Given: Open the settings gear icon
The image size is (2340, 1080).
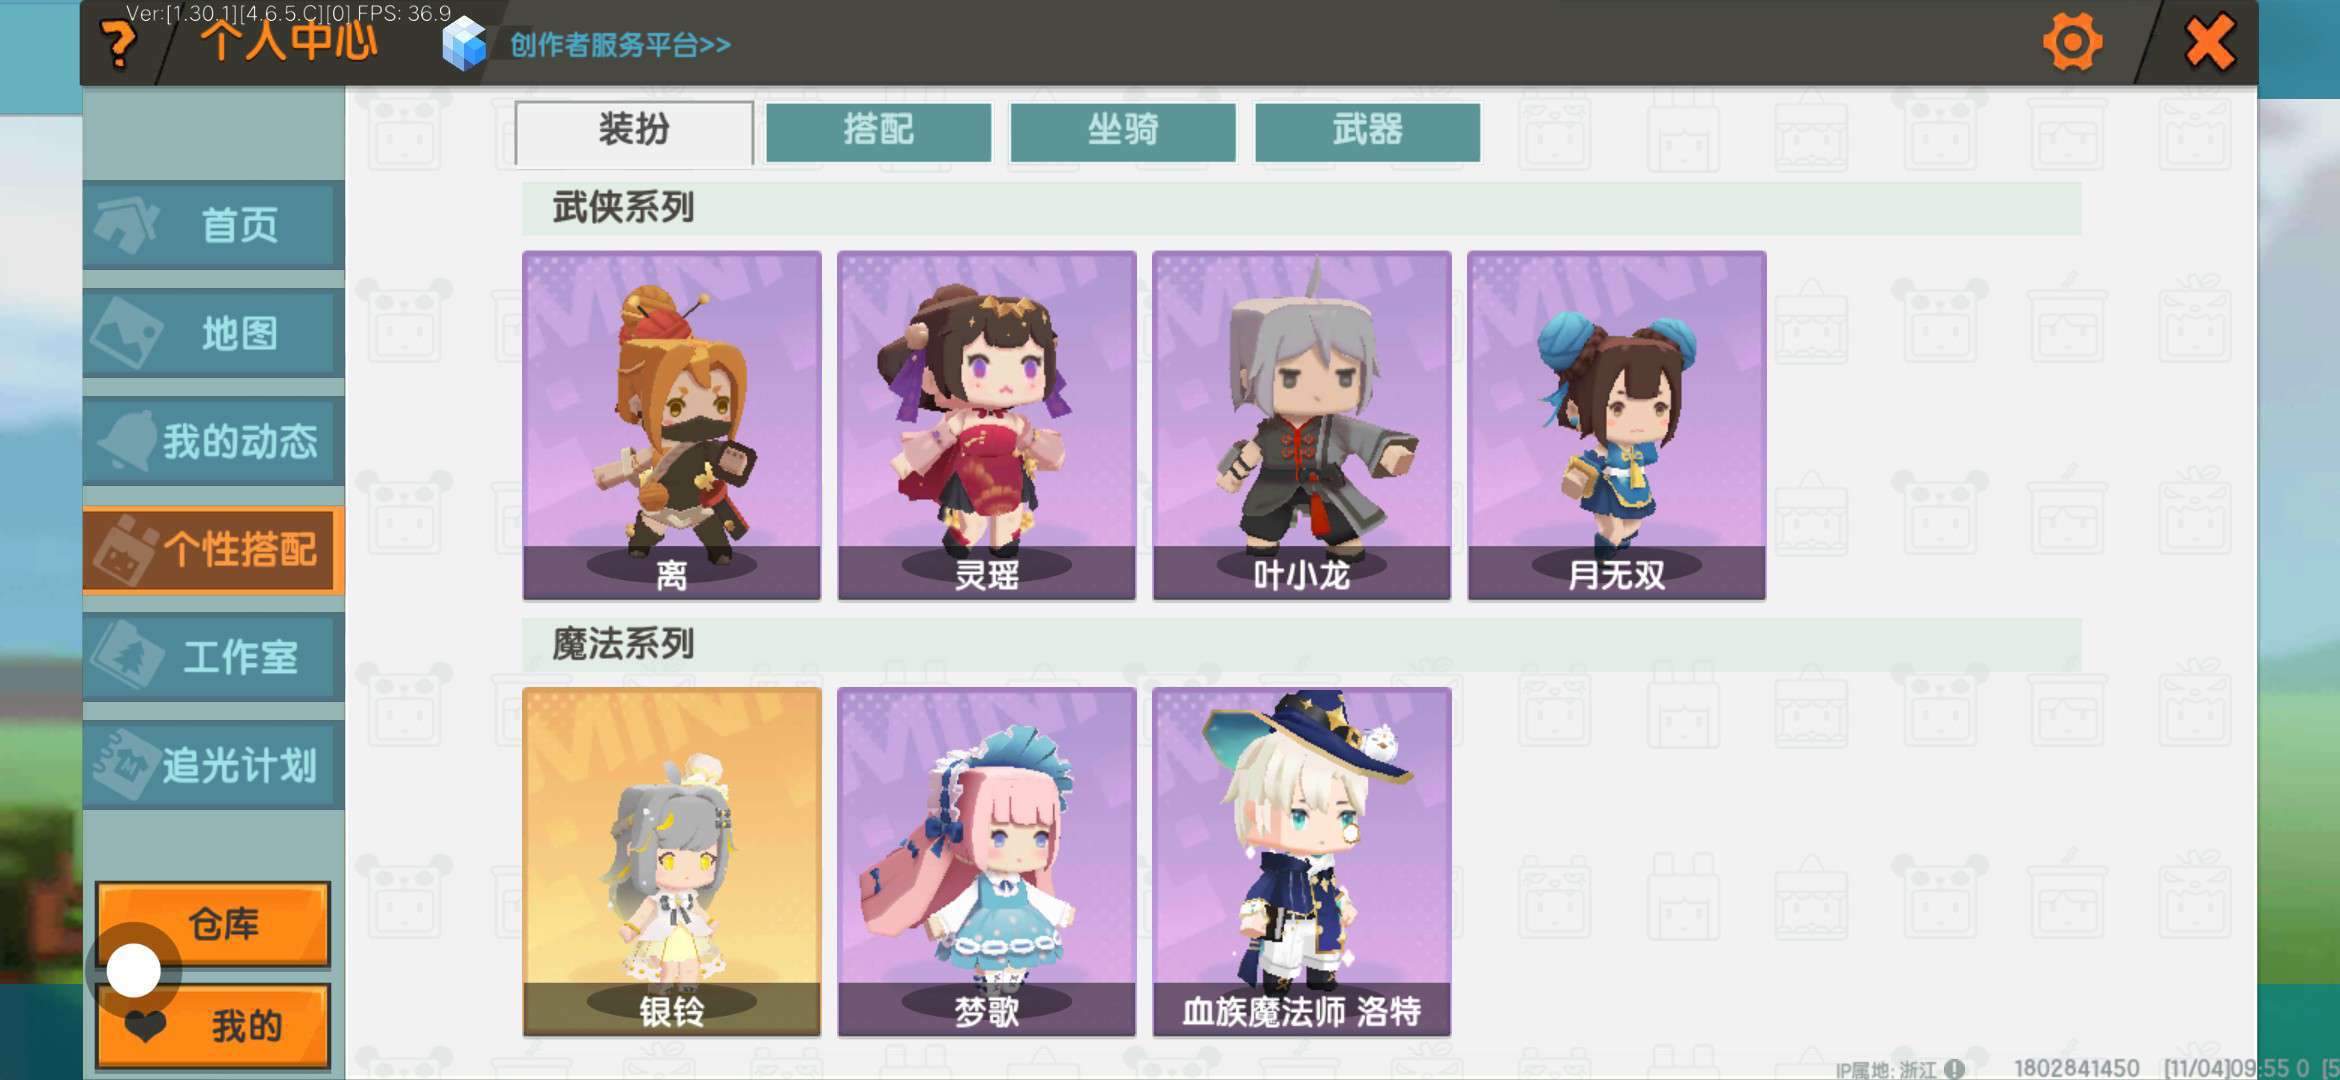Looking at the screenshot, I should pos(2072,43).
